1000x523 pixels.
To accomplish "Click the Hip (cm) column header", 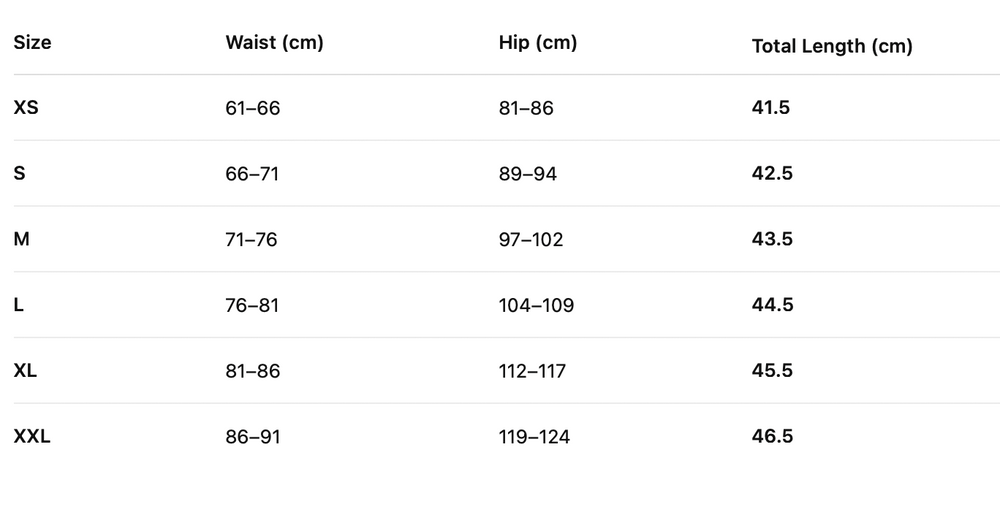I will (537, 43).
